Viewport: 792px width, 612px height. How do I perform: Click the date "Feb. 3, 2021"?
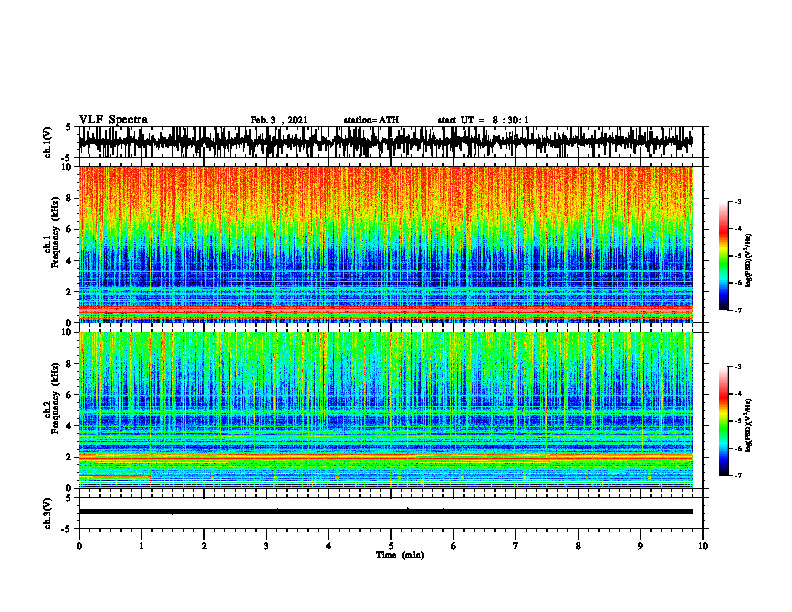(279, 120)
